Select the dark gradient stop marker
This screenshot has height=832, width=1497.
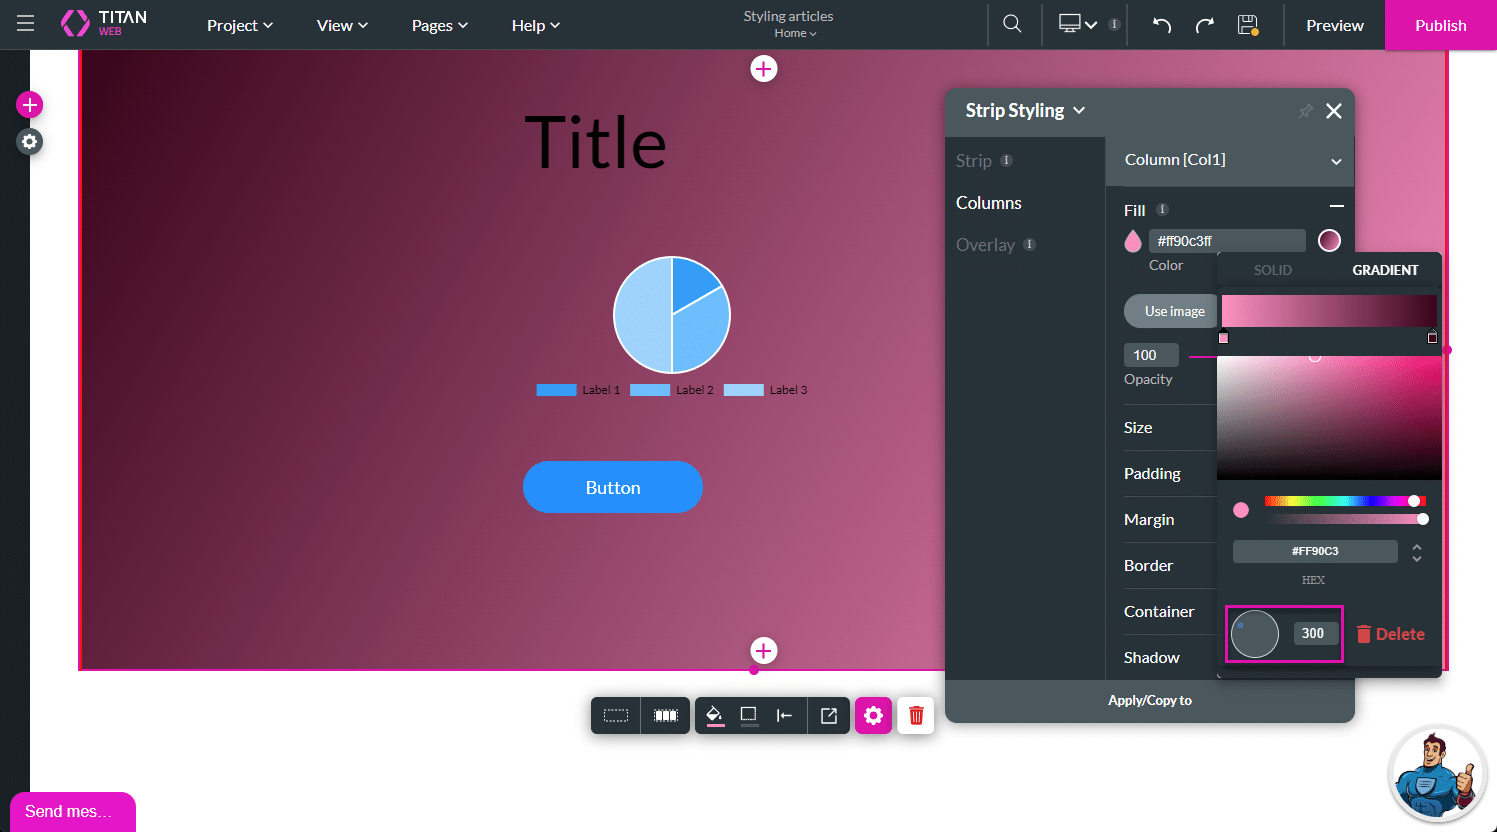1432,338
